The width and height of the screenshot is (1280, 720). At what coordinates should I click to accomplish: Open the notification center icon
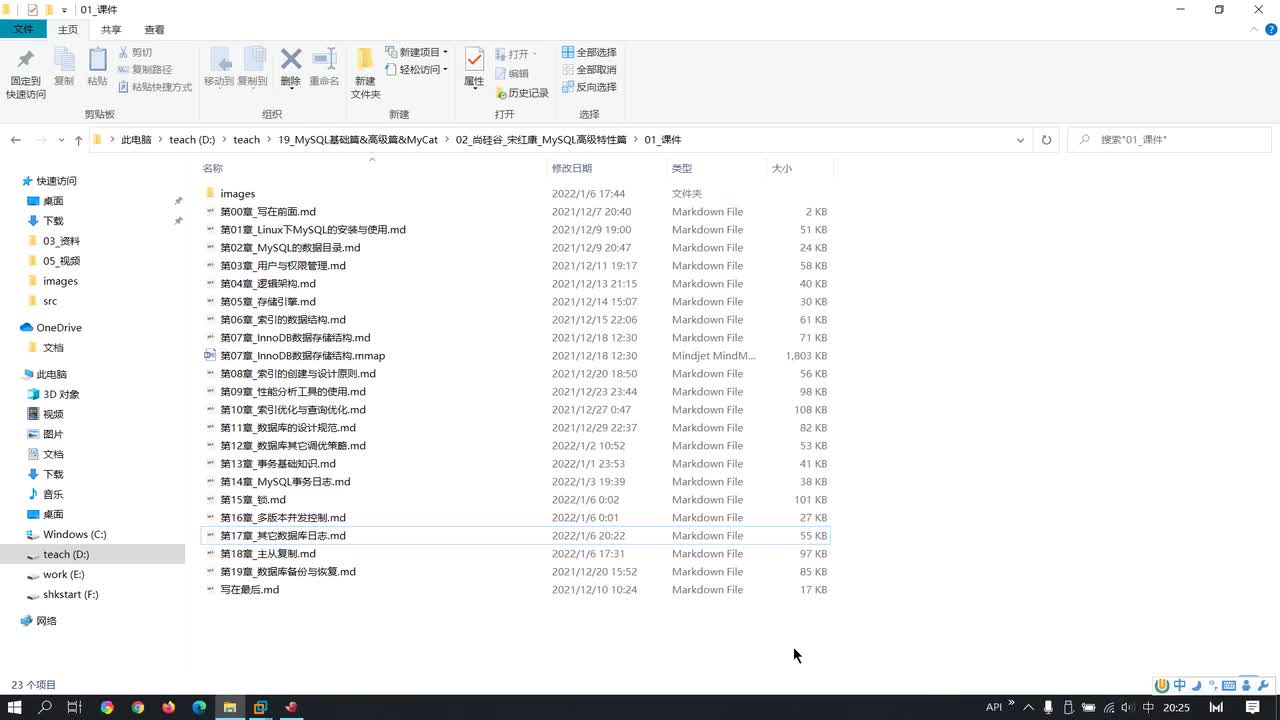click(x=1252, y=707)
